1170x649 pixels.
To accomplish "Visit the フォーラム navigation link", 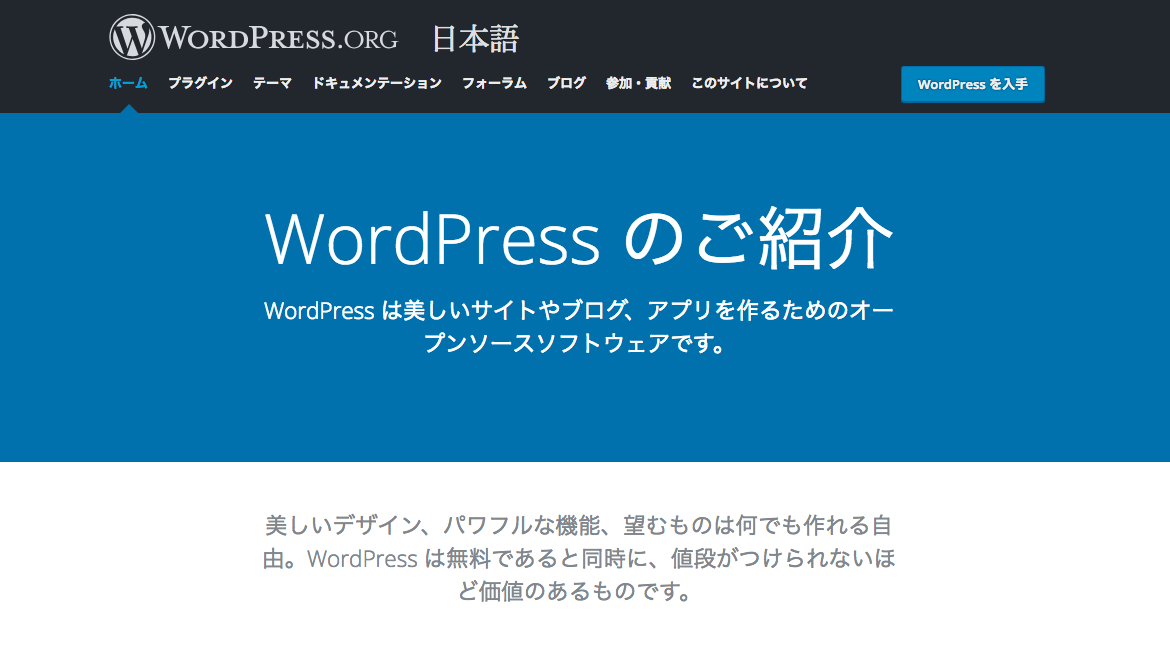I will 494,83.
